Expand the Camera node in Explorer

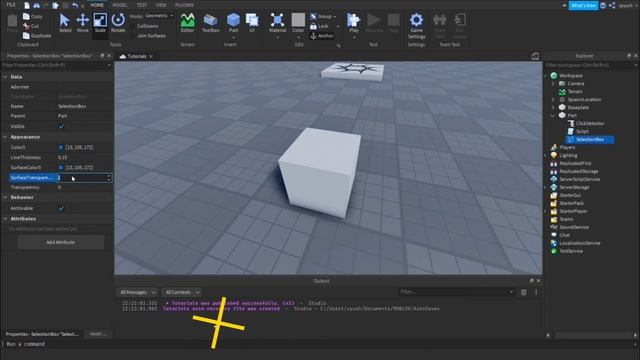(553, 84)
